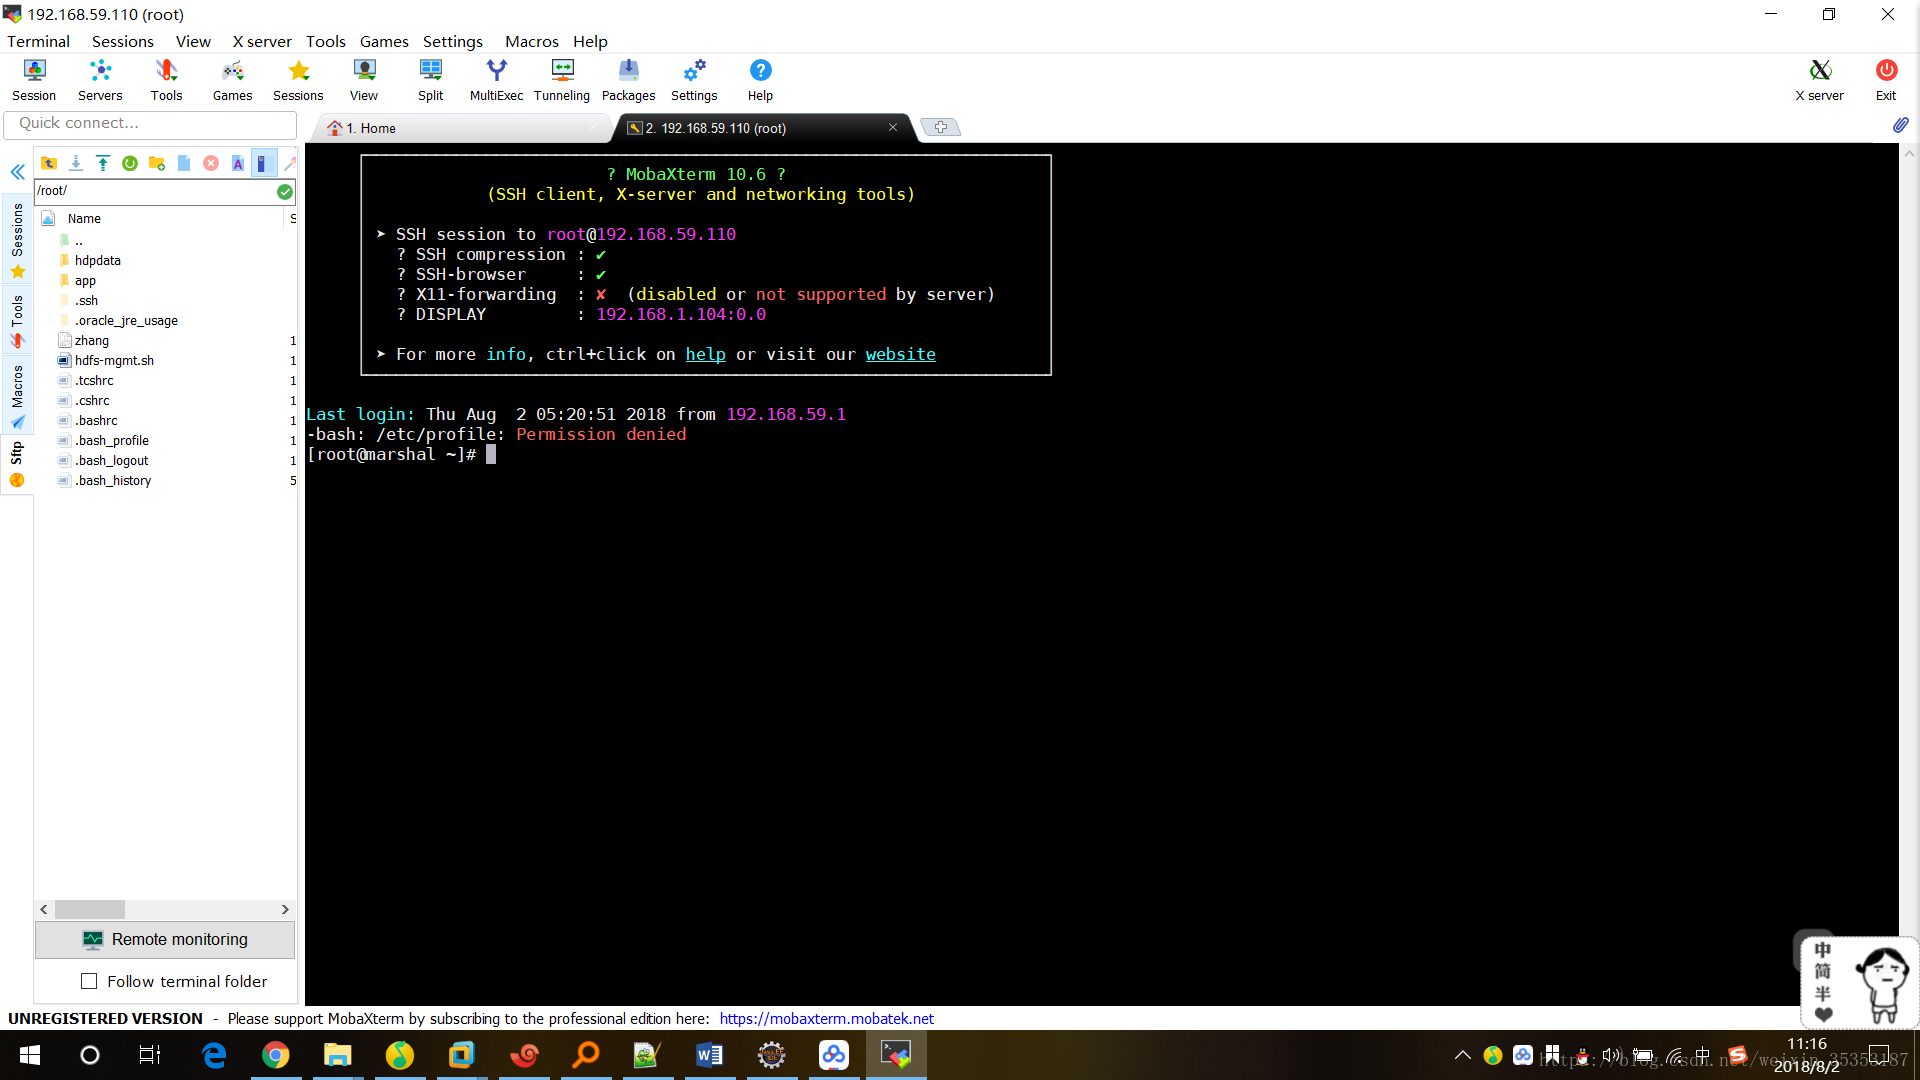
Task: Go to parent folder in SFTP browser
Action: tap(48, 163)
